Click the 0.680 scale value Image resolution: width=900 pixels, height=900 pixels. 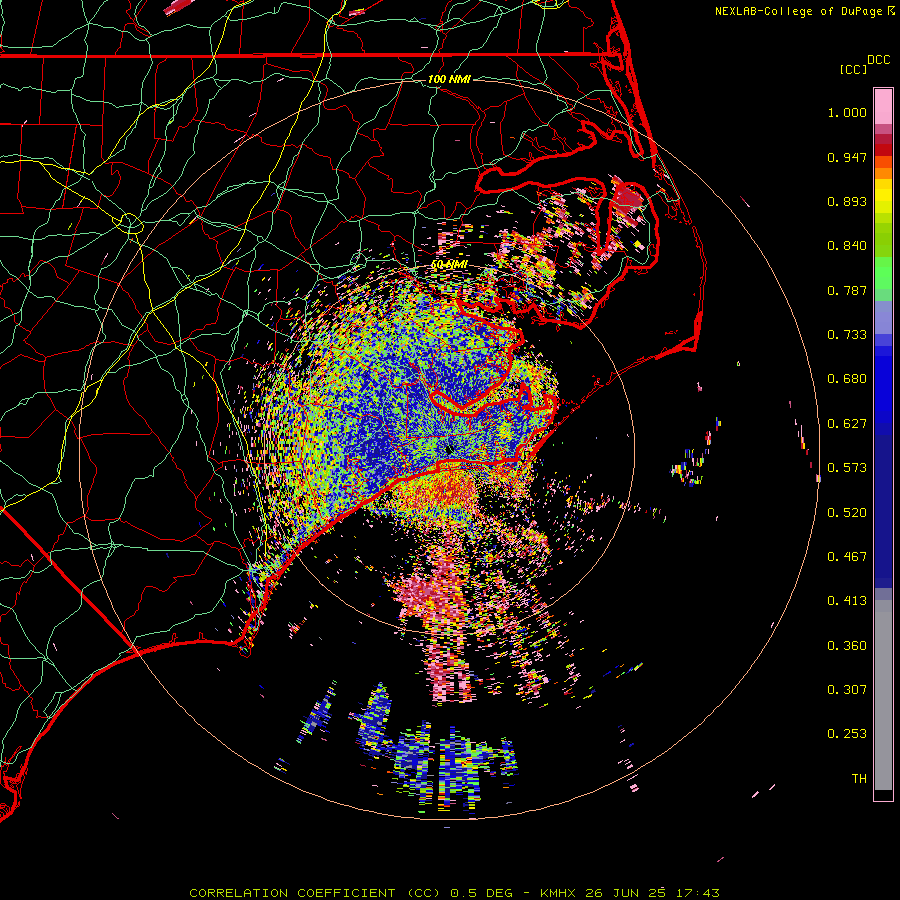[847, 379]
